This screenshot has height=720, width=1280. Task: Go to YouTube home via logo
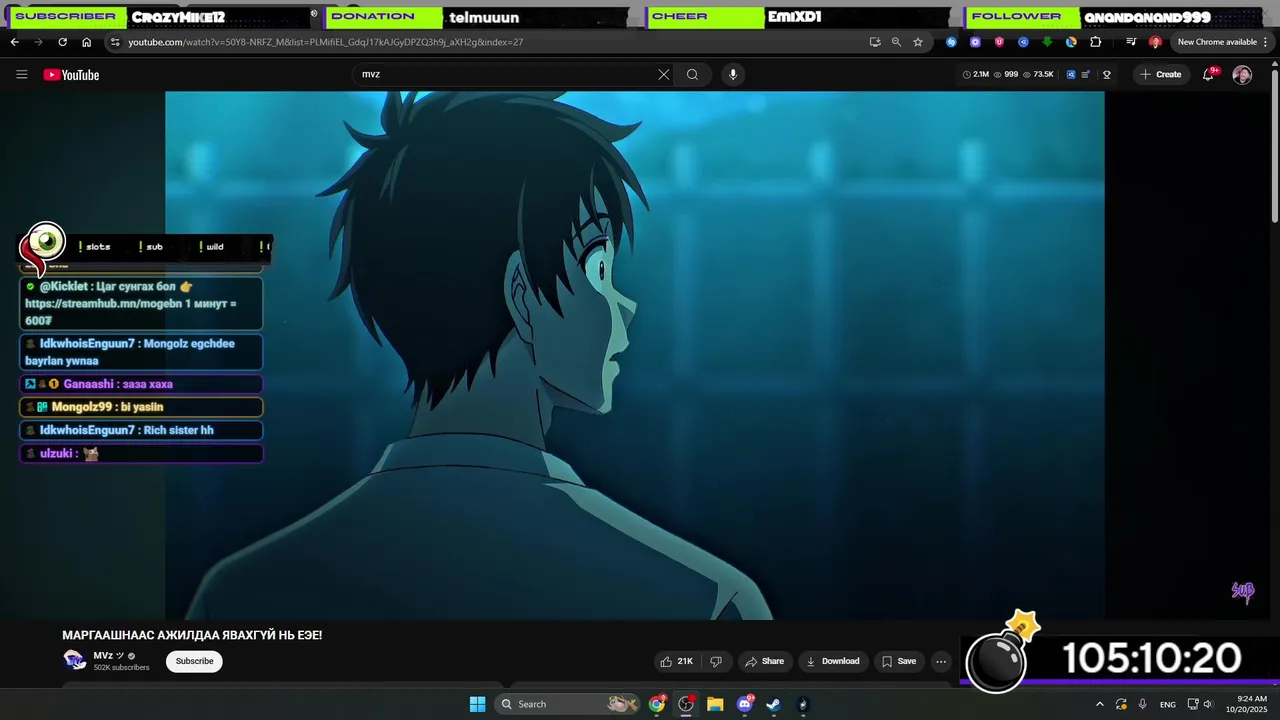point(71,75)
